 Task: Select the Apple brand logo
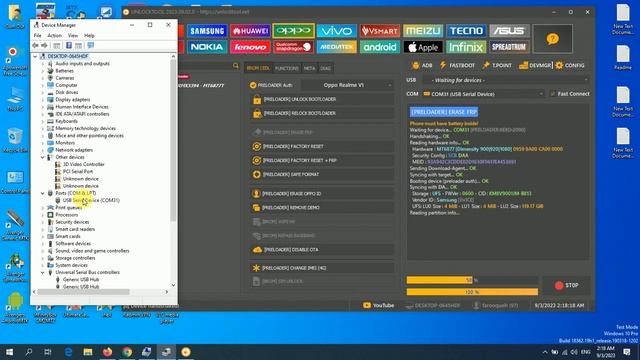tap(423, 47)
